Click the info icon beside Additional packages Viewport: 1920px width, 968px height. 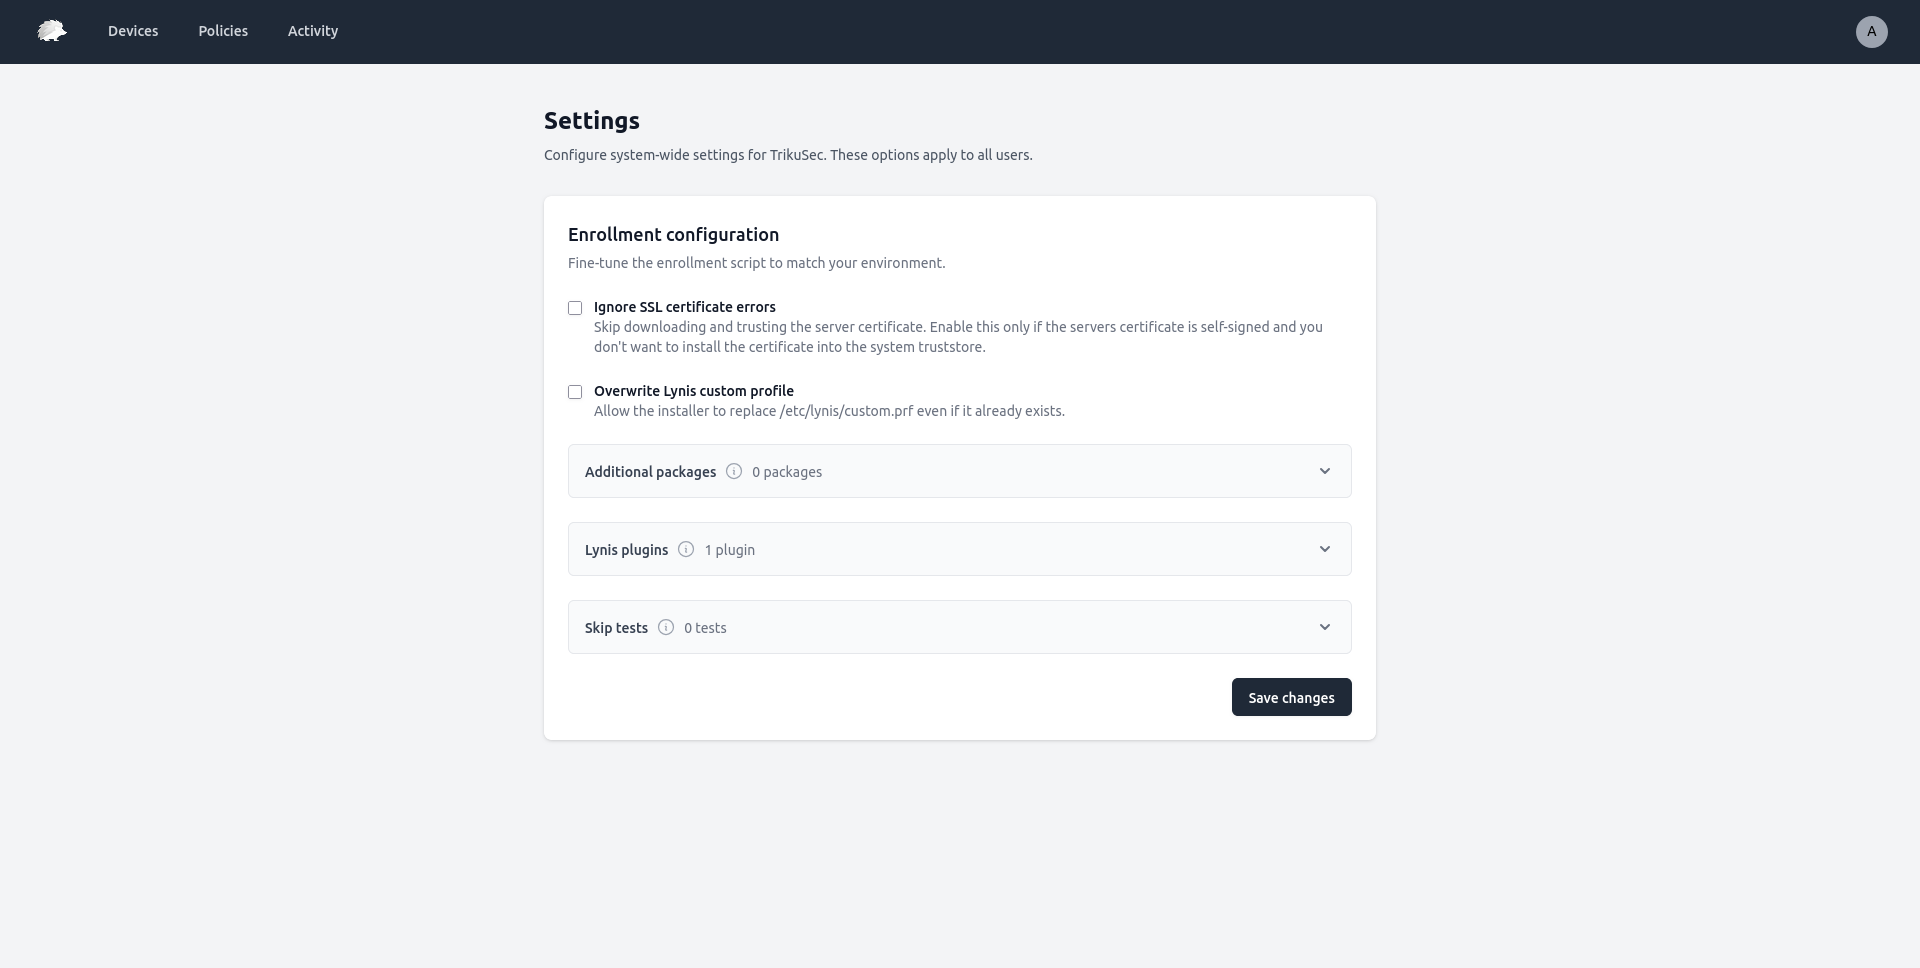(x=734, y=471)
